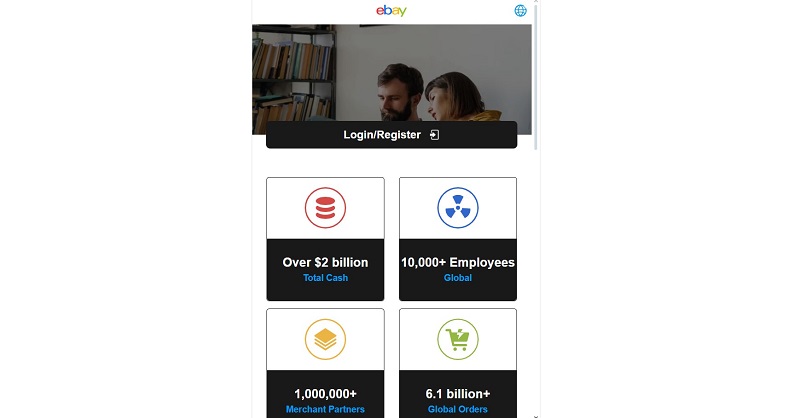Select the 10,000+ Employees heading
Viewport: 800px width, 418px height.
click(458, 262)
